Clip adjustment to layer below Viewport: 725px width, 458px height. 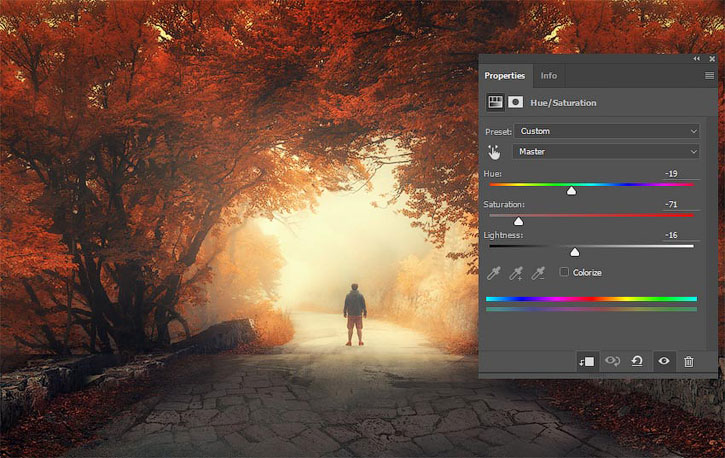[586, 361]
